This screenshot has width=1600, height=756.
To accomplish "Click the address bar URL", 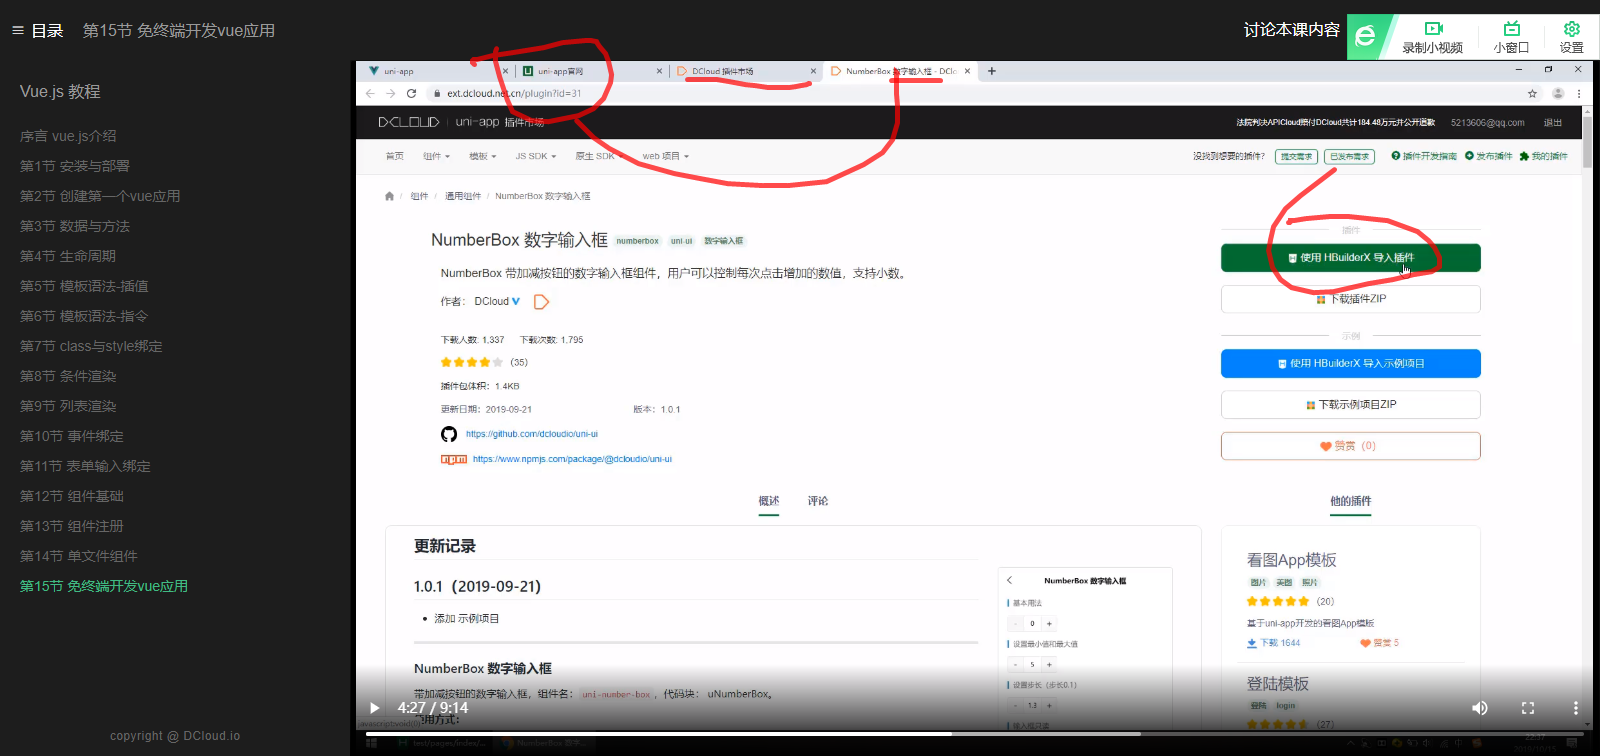I will point(514,93).
